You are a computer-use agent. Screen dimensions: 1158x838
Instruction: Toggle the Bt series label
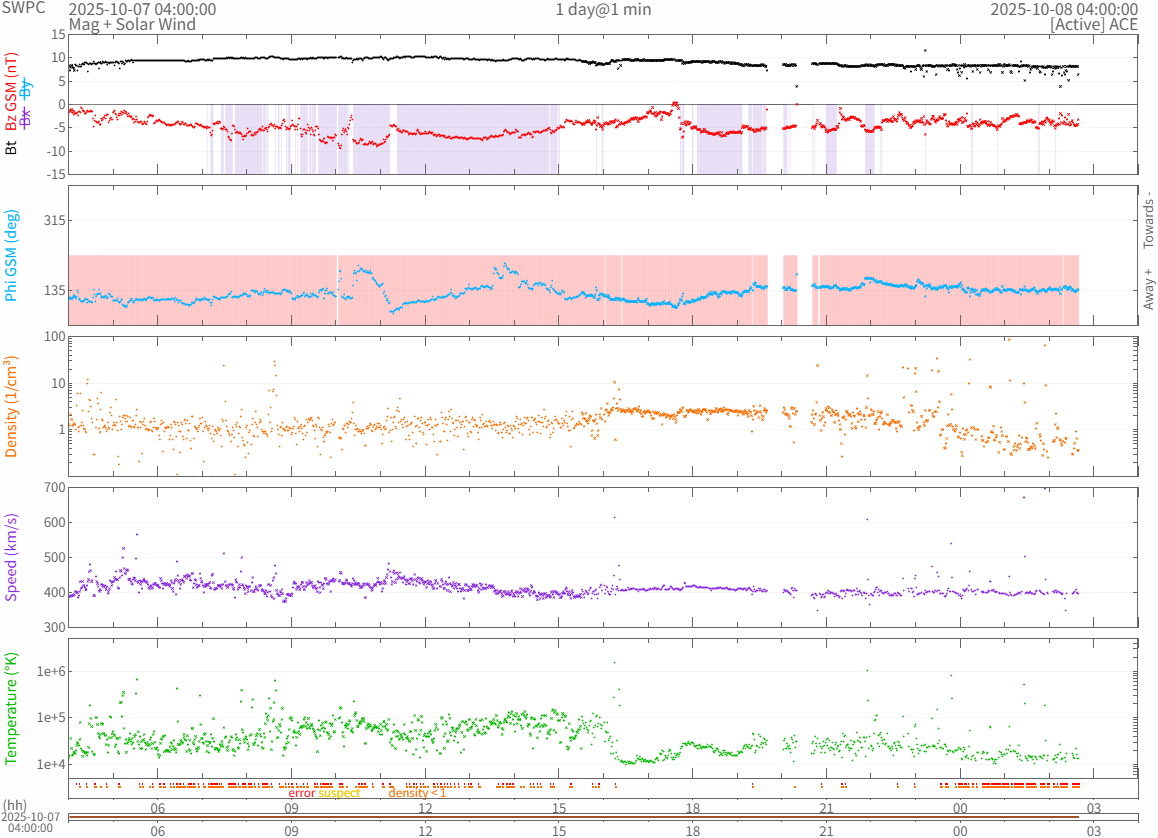[x=12, y=146]
